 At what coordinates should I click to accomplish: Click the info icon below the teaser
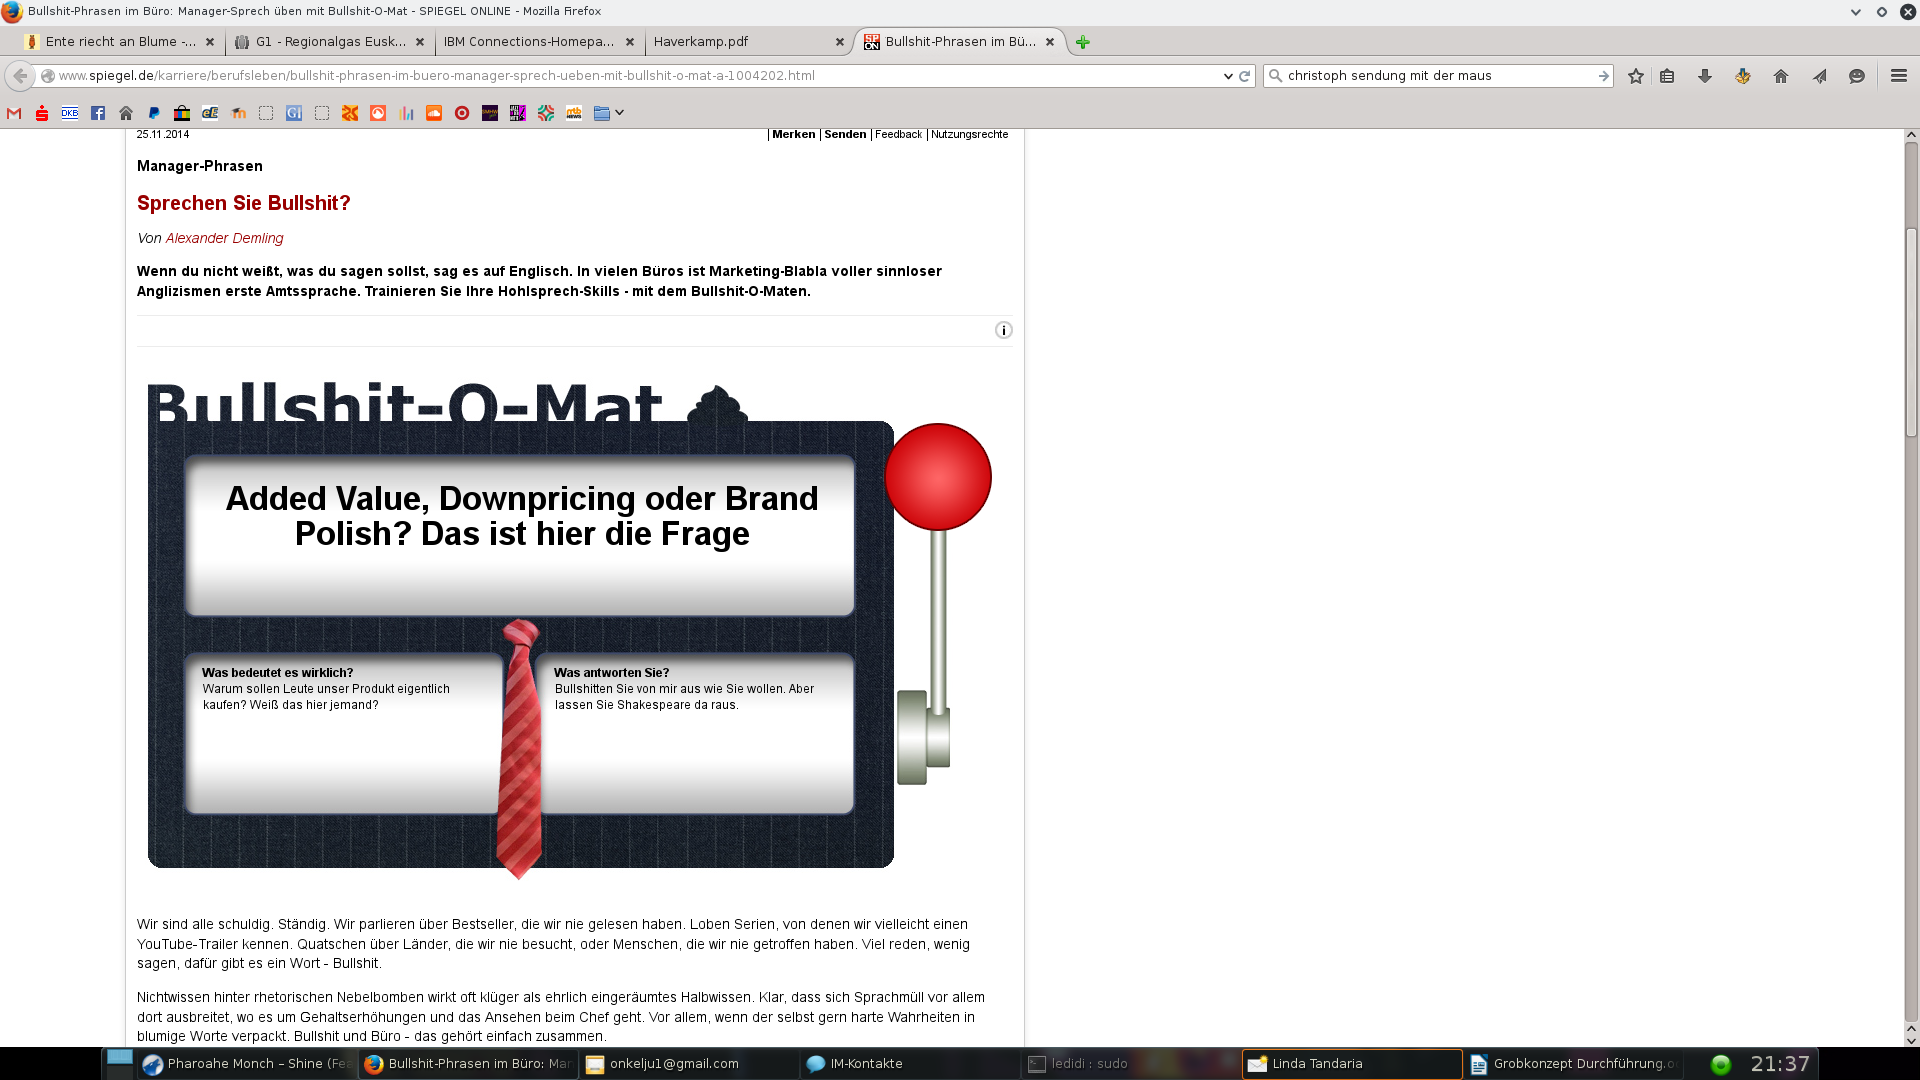(x=1004, y=330)
